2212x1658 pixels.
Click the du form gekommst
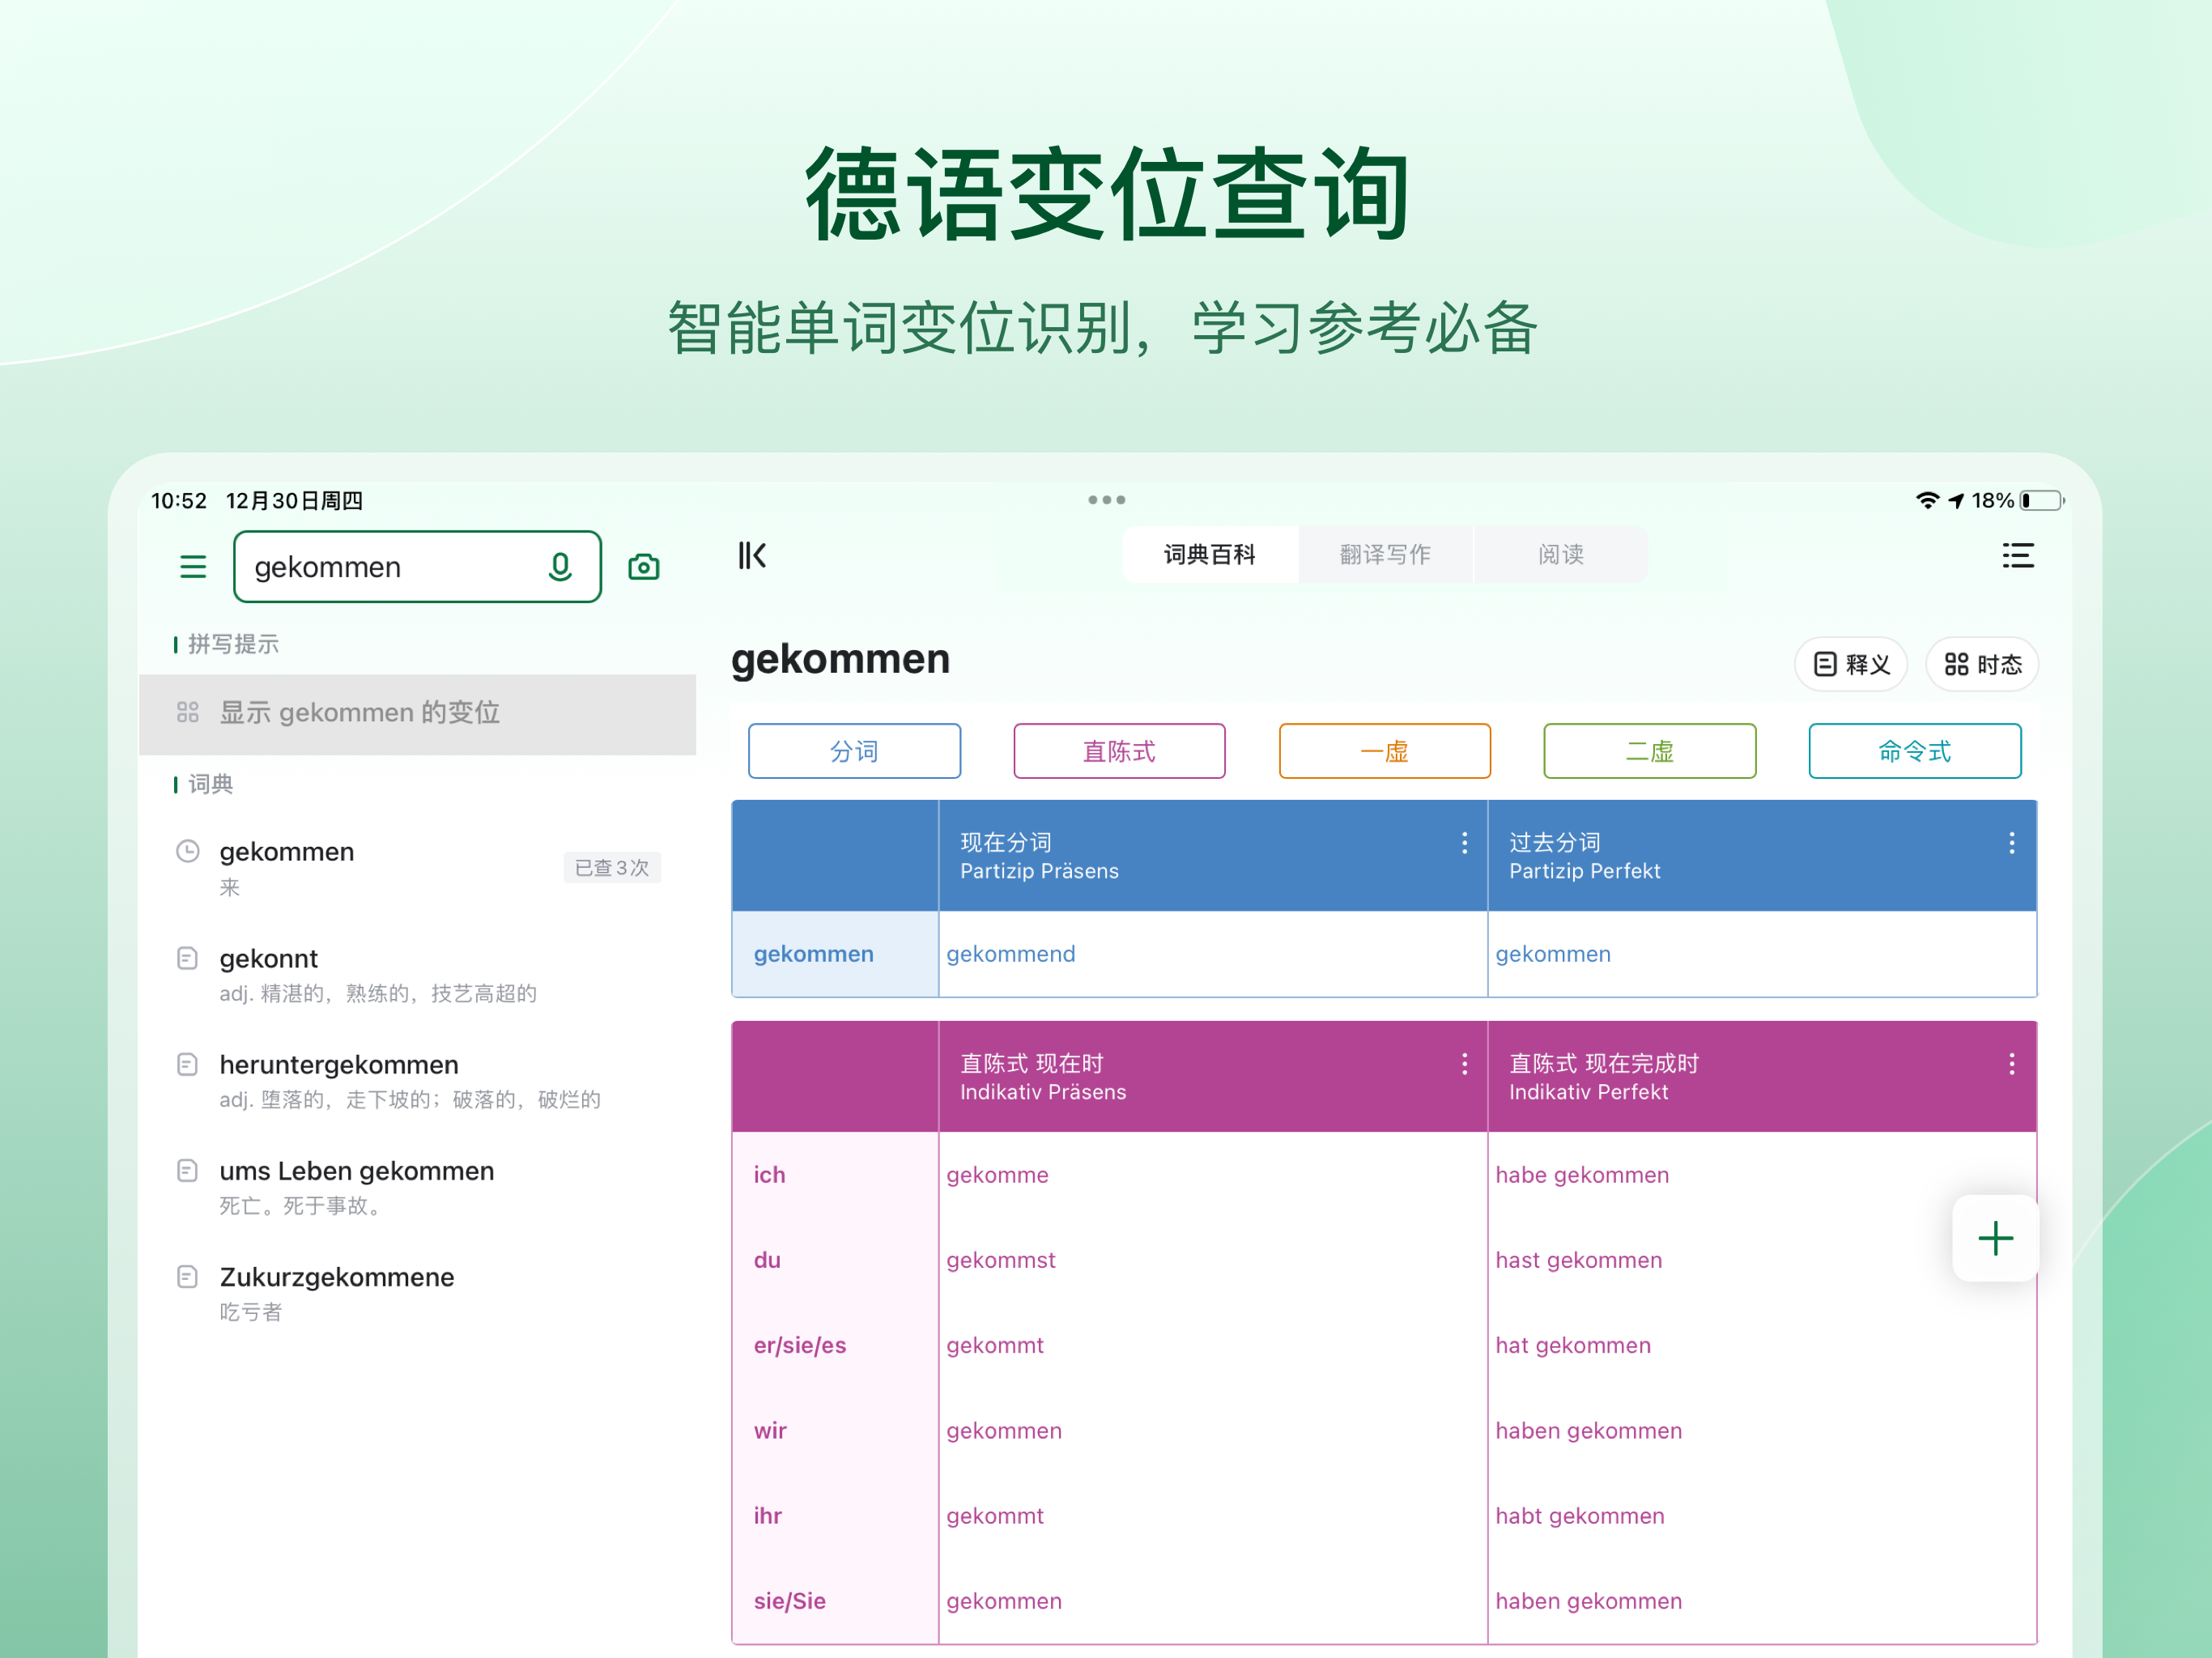pos(1001,1260)
